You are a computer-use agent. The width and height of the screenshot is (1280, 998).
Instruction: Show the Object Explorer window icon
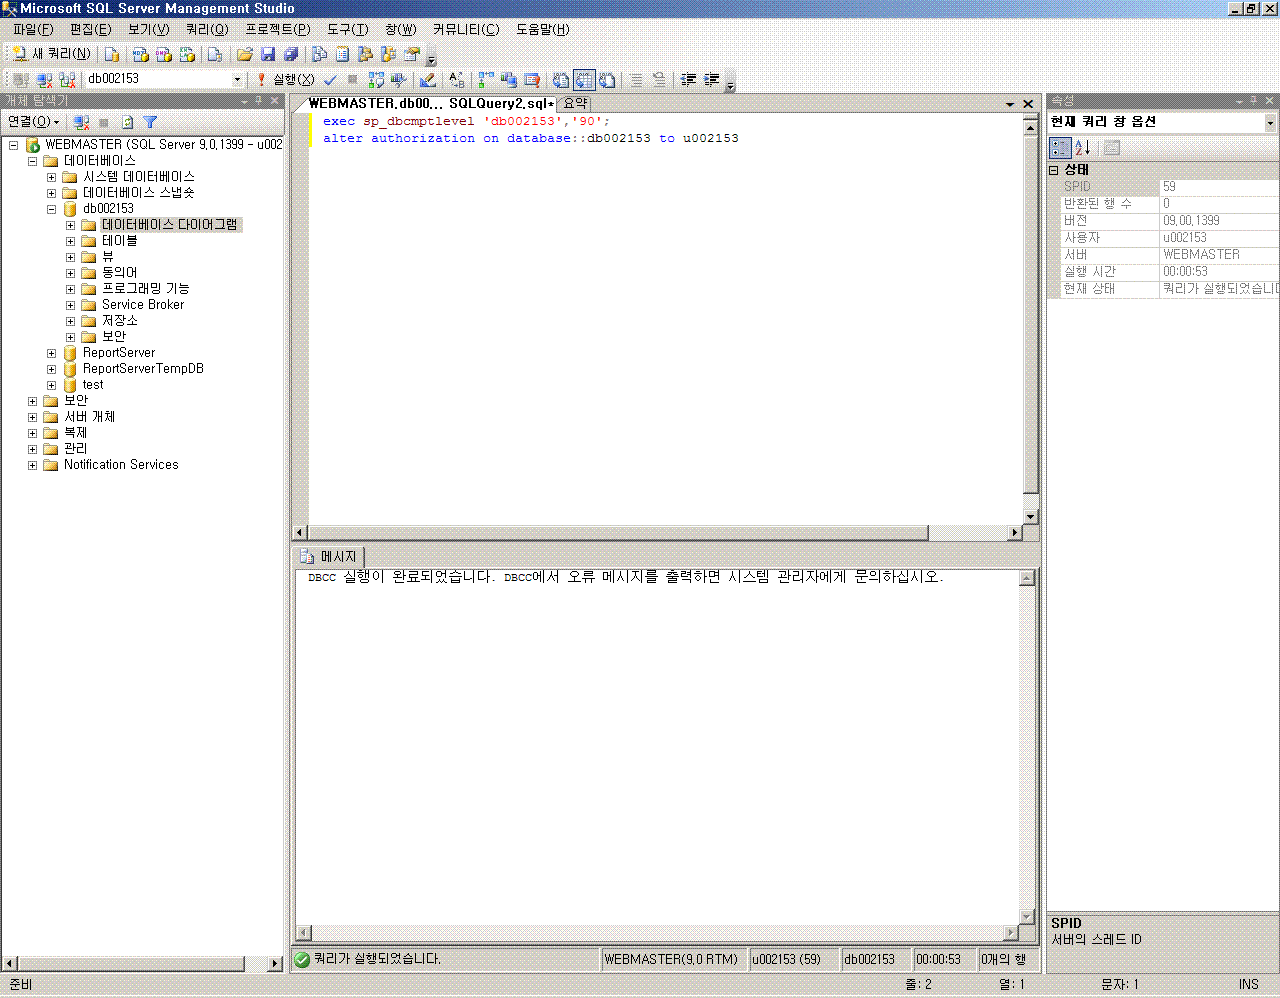click(365, 54)
